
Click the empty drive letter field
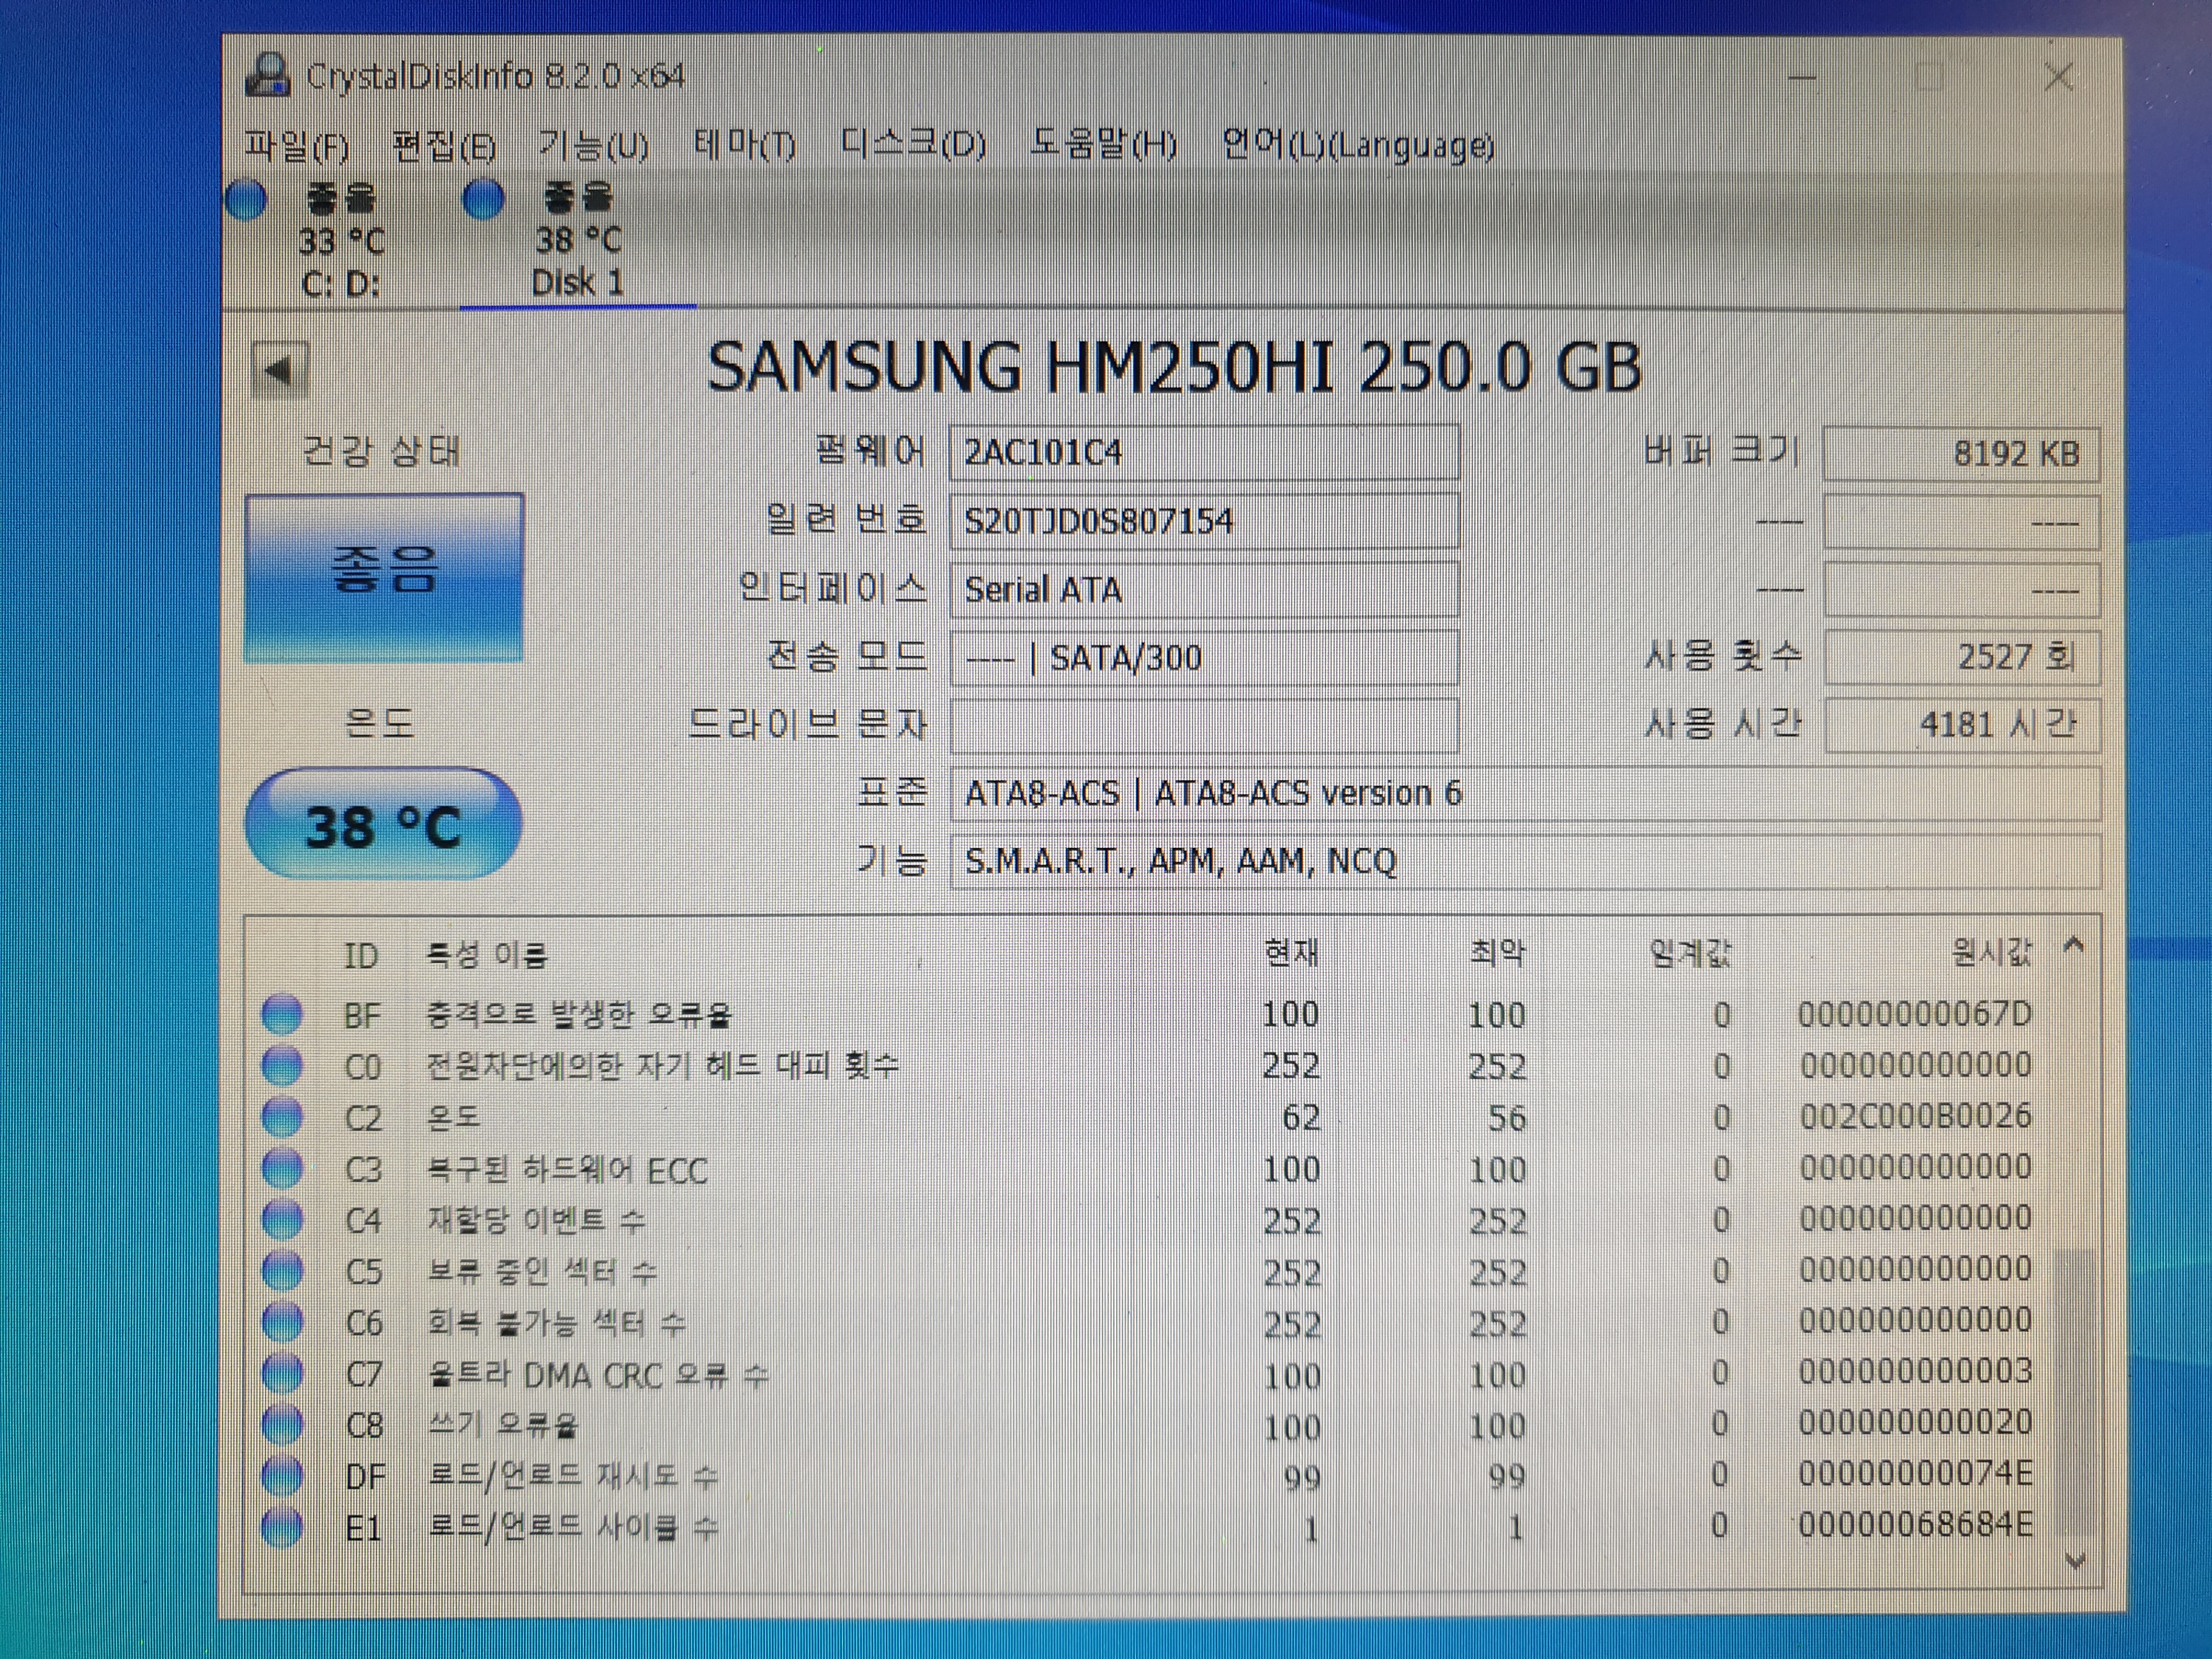[1204, 725]
